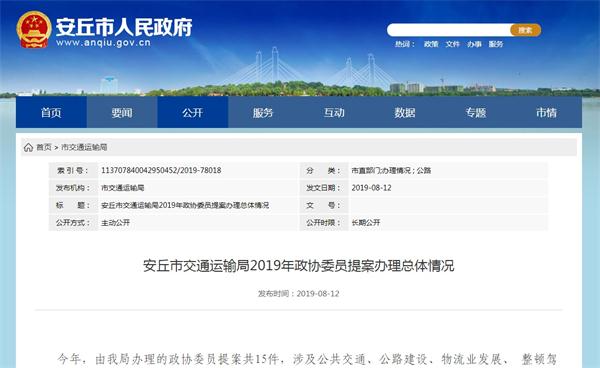This screenshot has height=368, width=600.
Task: Click 主动公开 disclosure method value
Action: (116, 223)
